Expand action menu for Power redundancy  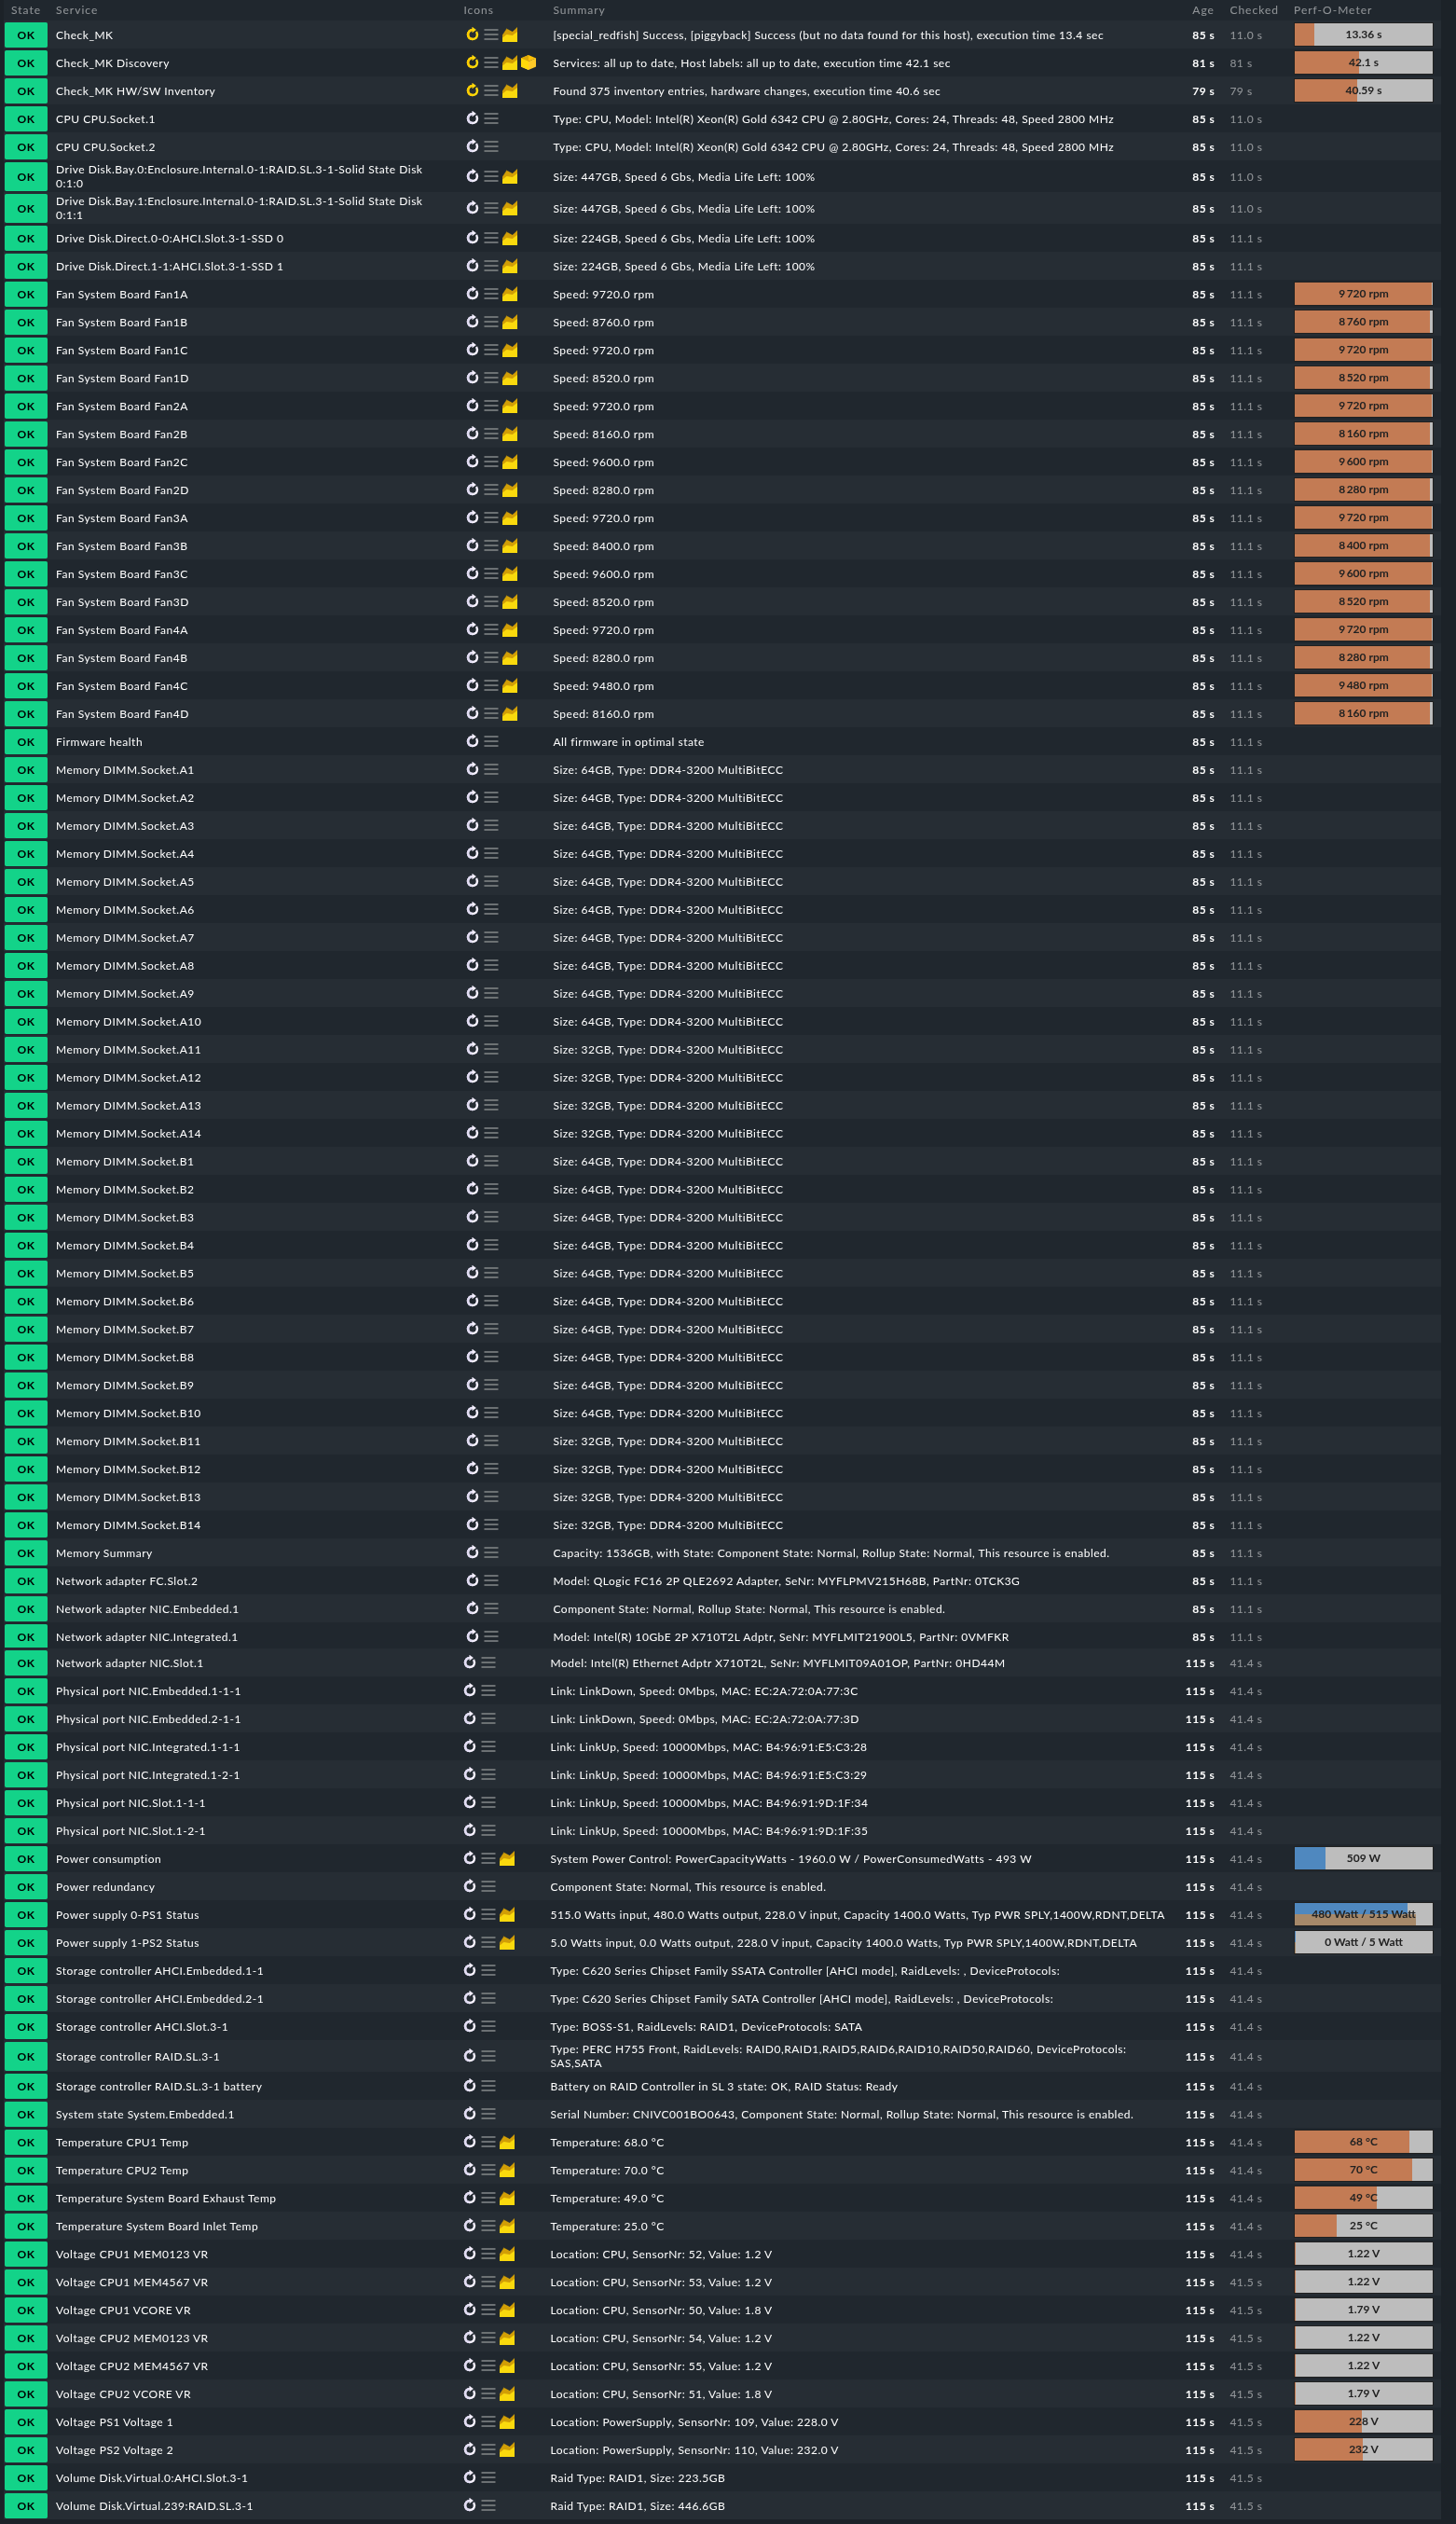tap(488, 1887)
